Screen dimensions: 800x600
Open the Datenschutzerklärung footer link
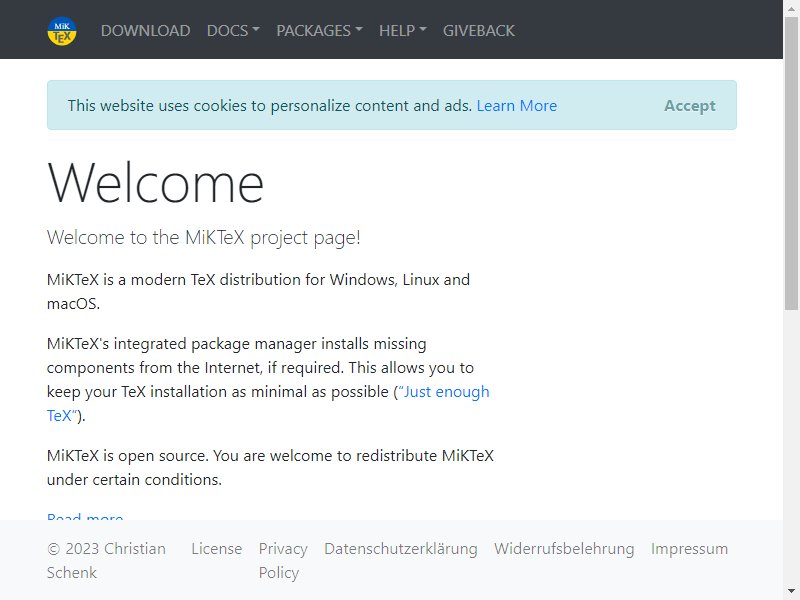click(x=401, y=549)
